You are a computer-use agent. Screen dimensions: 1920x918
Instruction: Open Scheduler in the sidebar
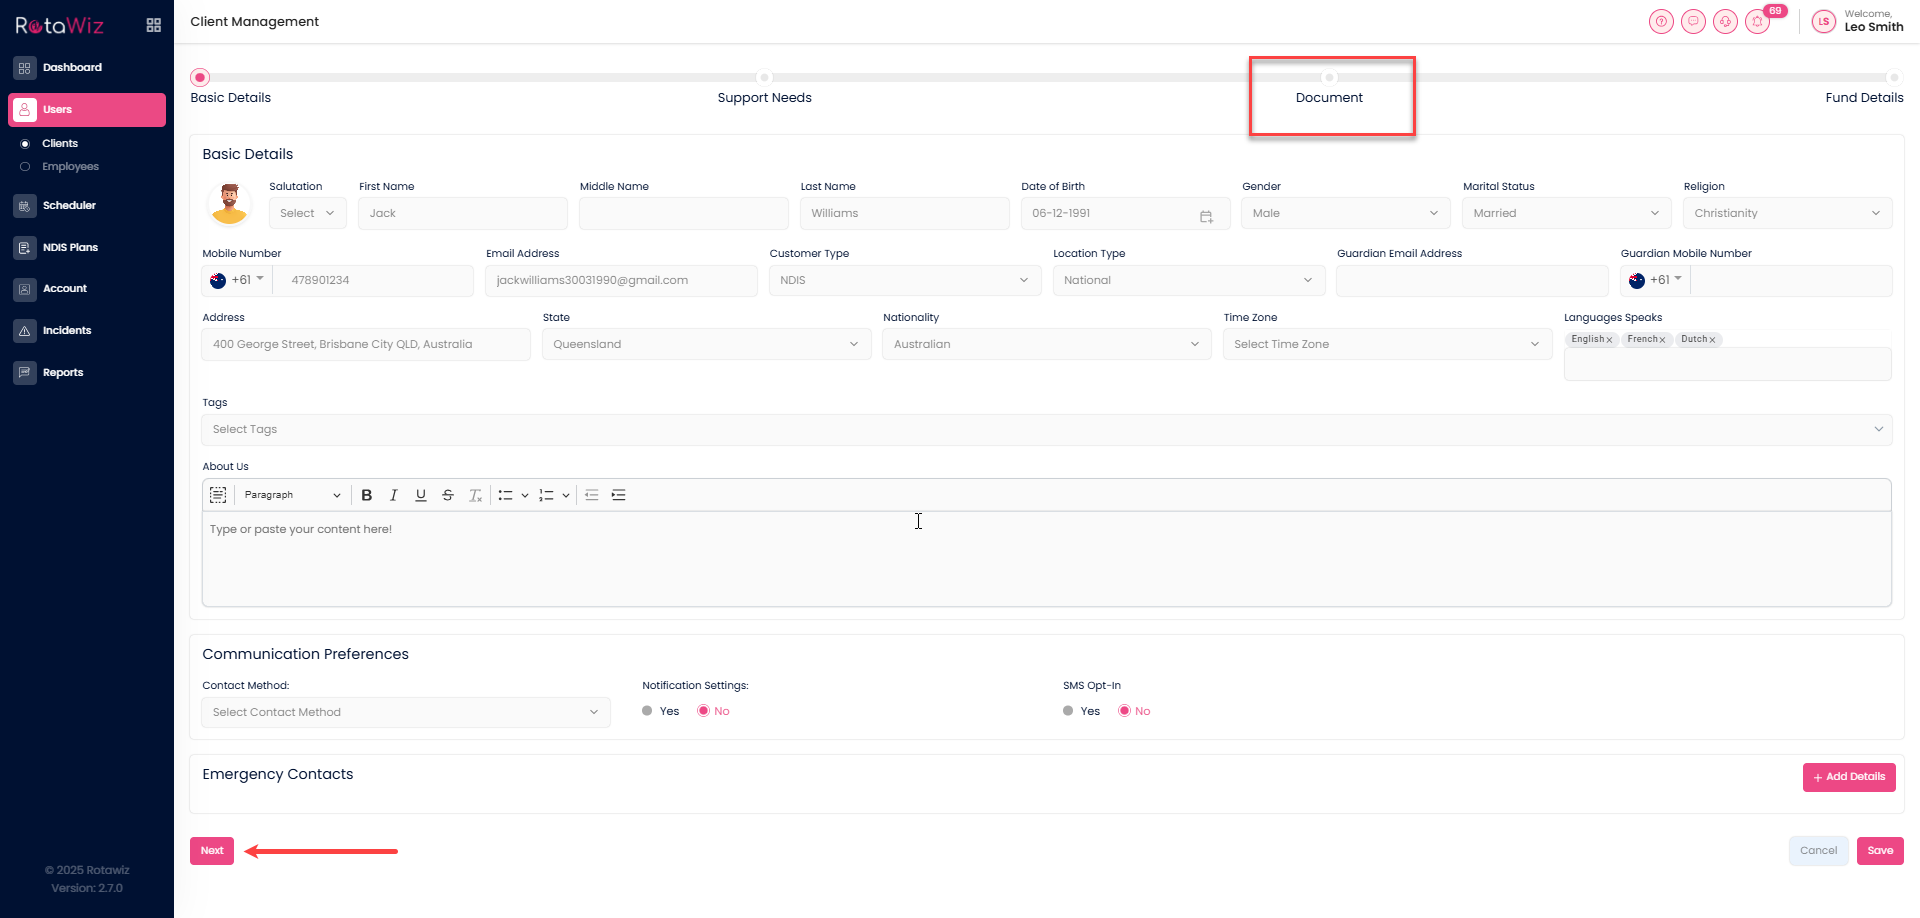click(69, 206)
